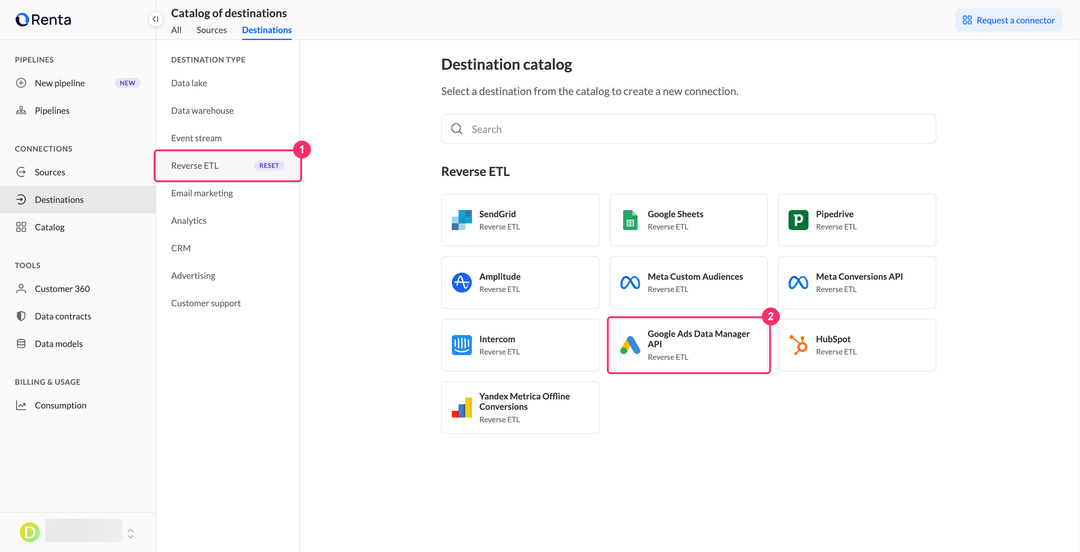This screenshot has width=1080, height=552.
Task: Open Customer 360 tool
Action: [78, 289]
